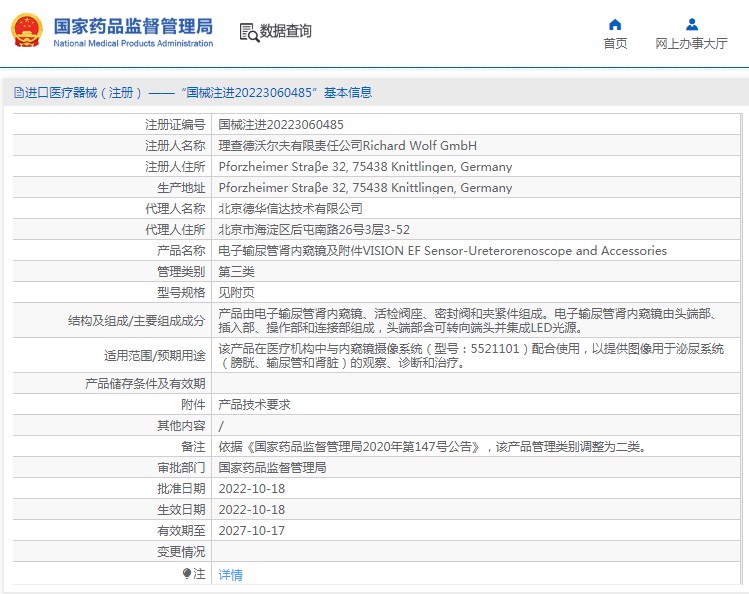The width and height of the screenshot is (749, 594).
Task: Click the 注册证编号 row label
Action: tap(175, 125)
